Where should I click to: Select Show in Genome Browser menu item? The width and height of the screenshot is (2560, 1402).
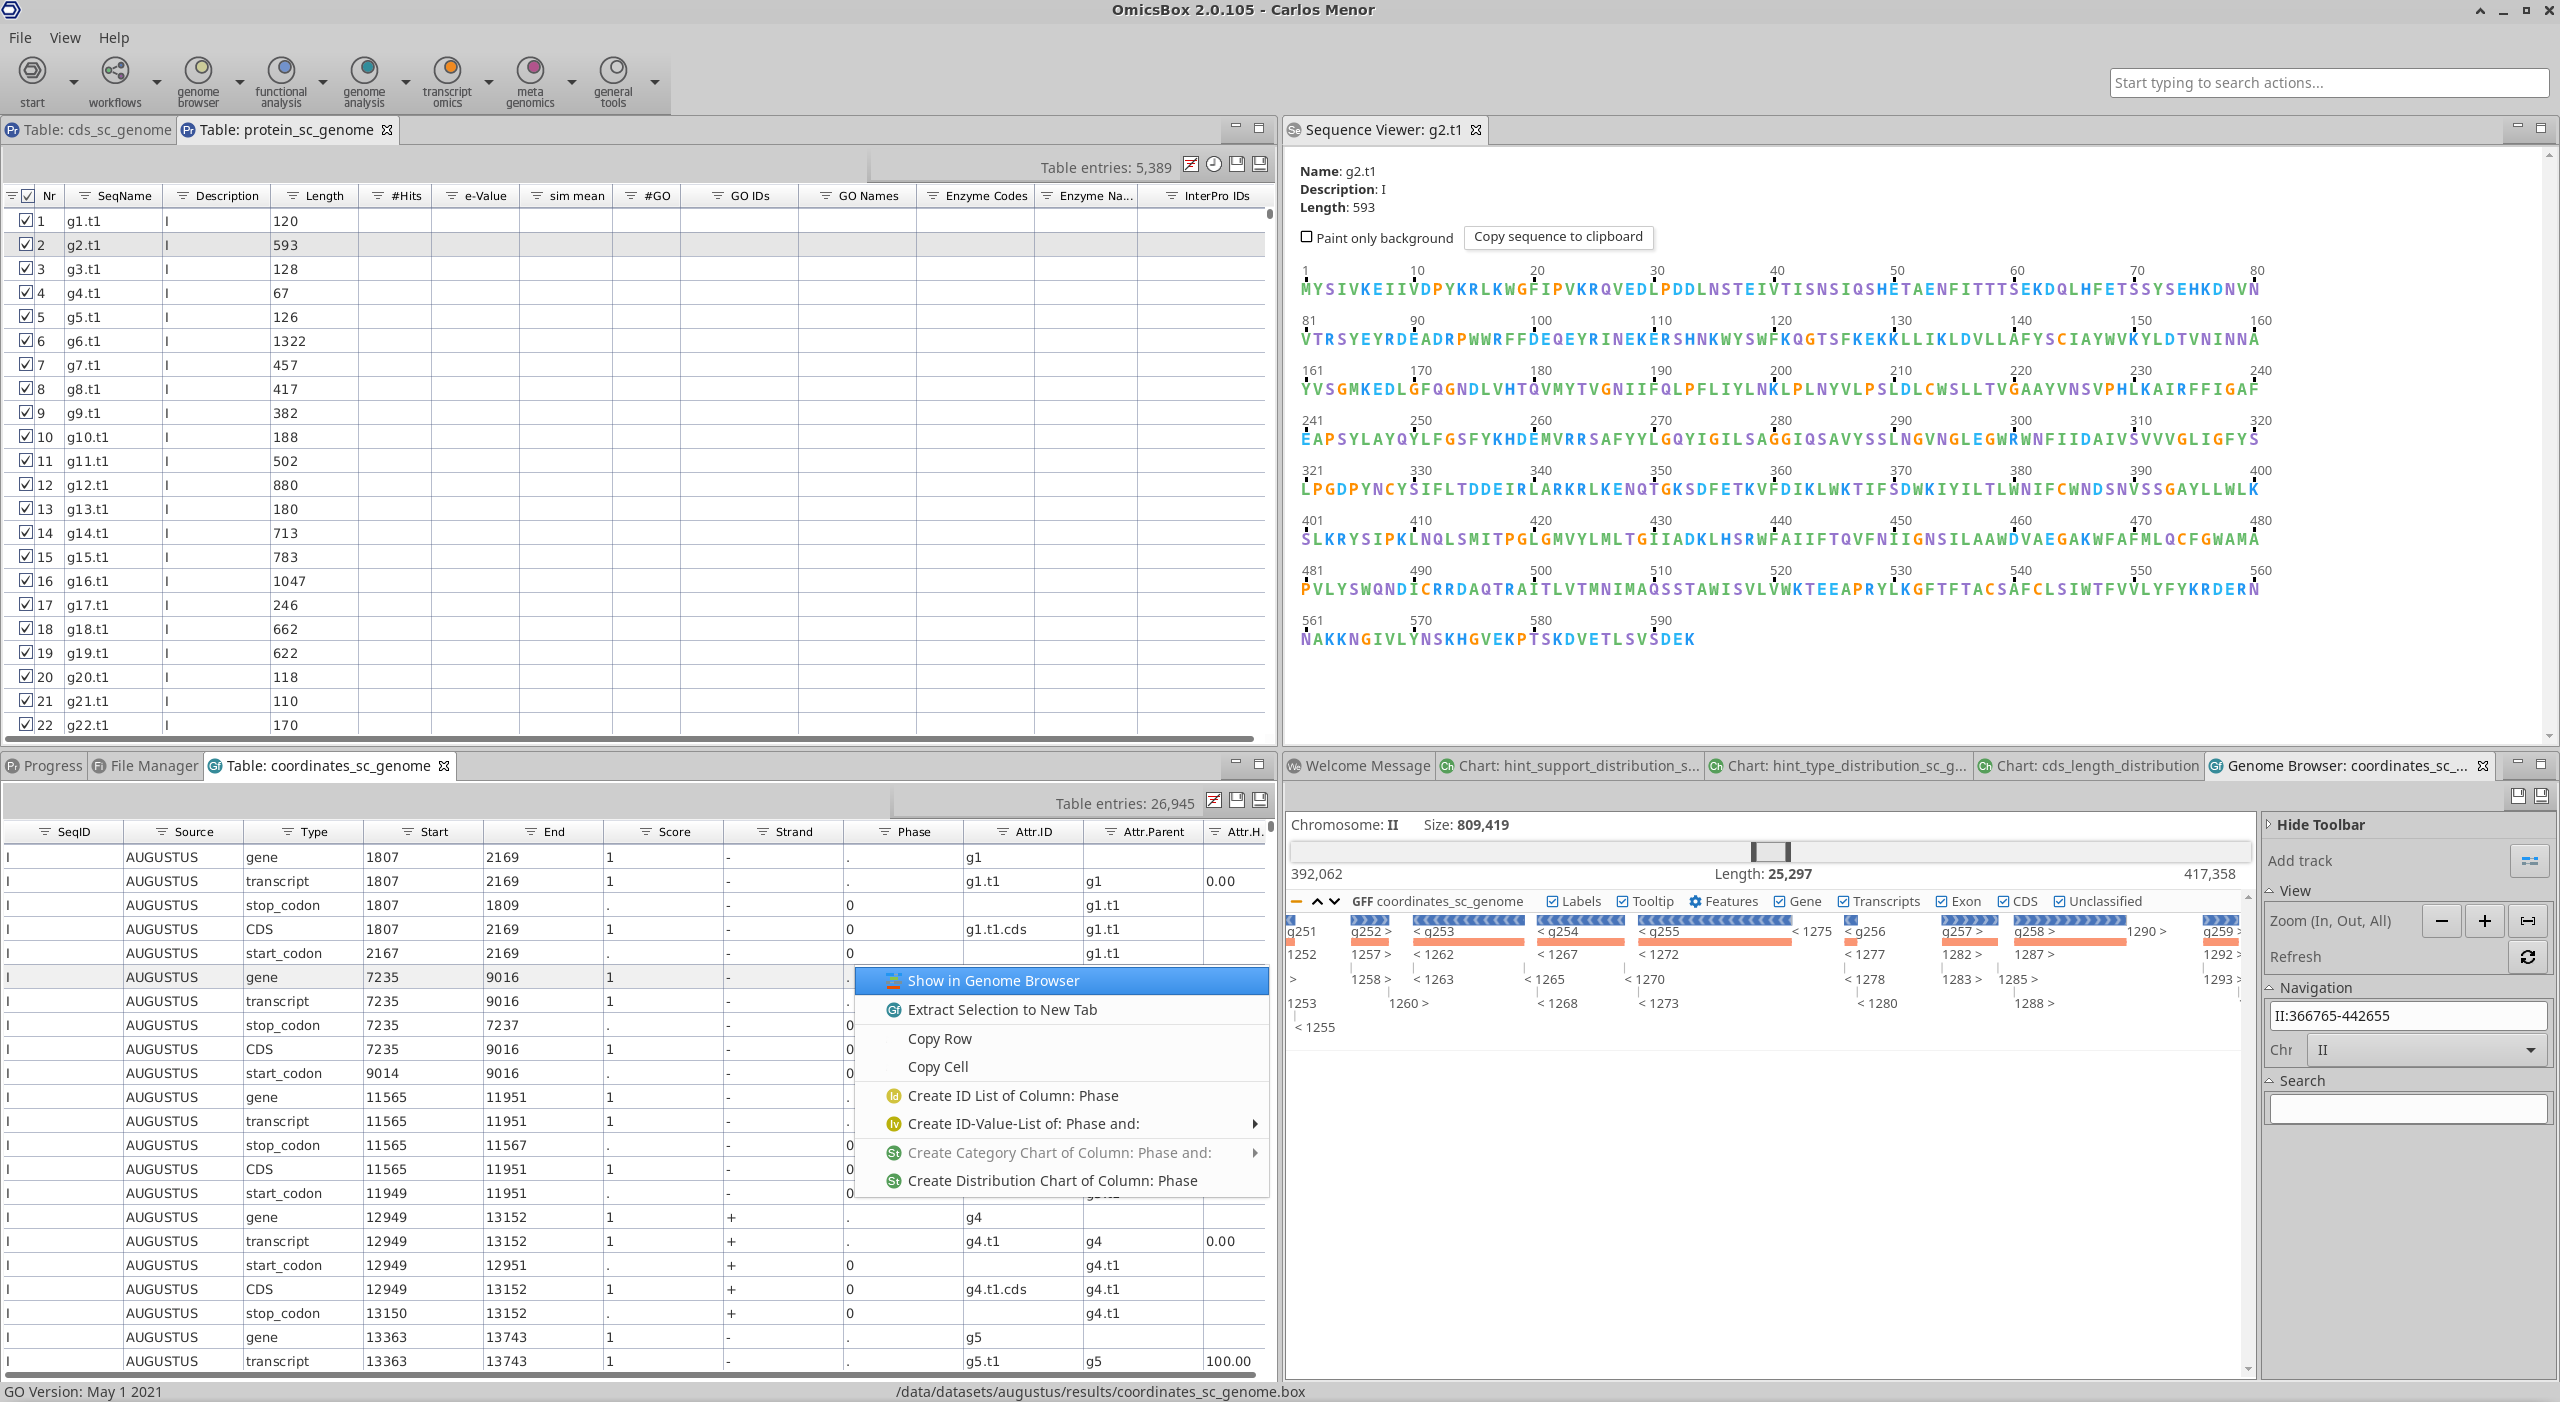click(992, 981)
